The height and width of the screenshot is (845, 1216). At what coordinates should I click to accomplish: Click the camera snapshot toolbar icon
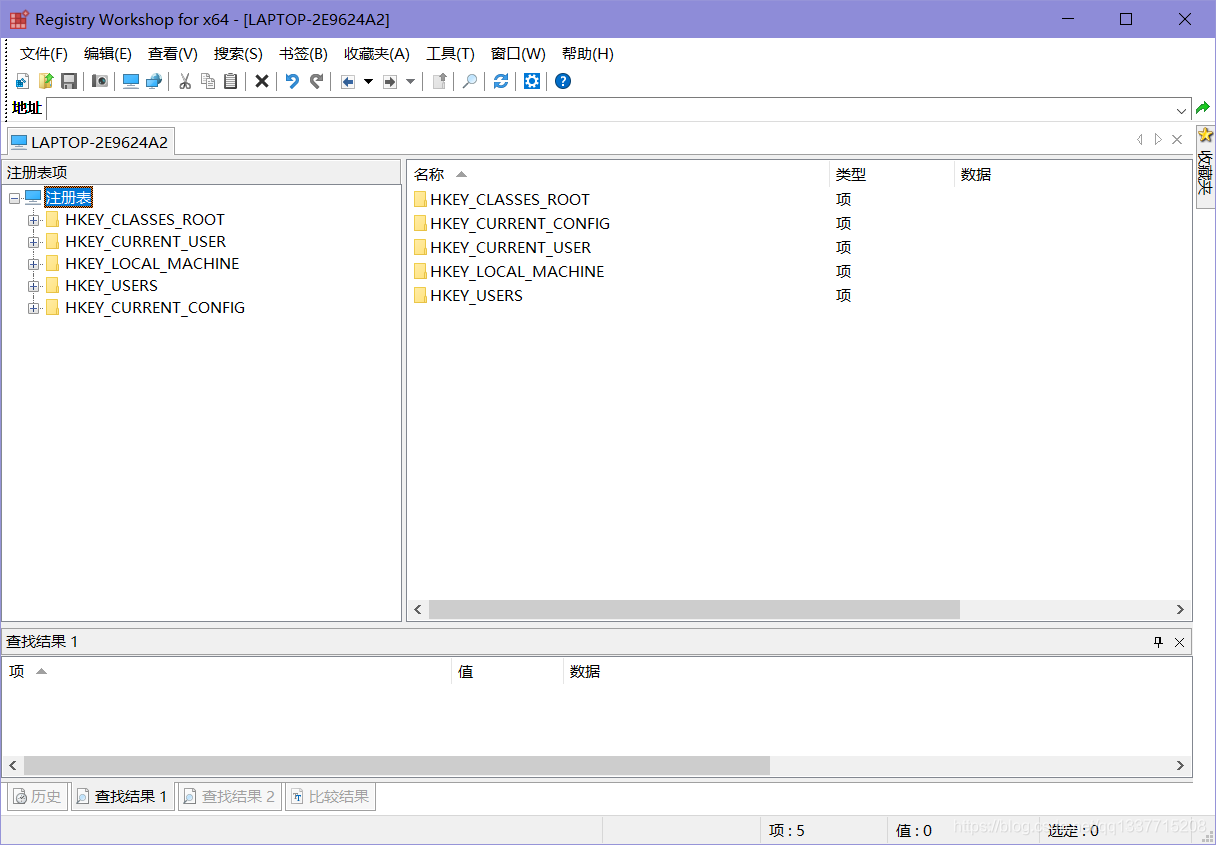click(100, 81)
